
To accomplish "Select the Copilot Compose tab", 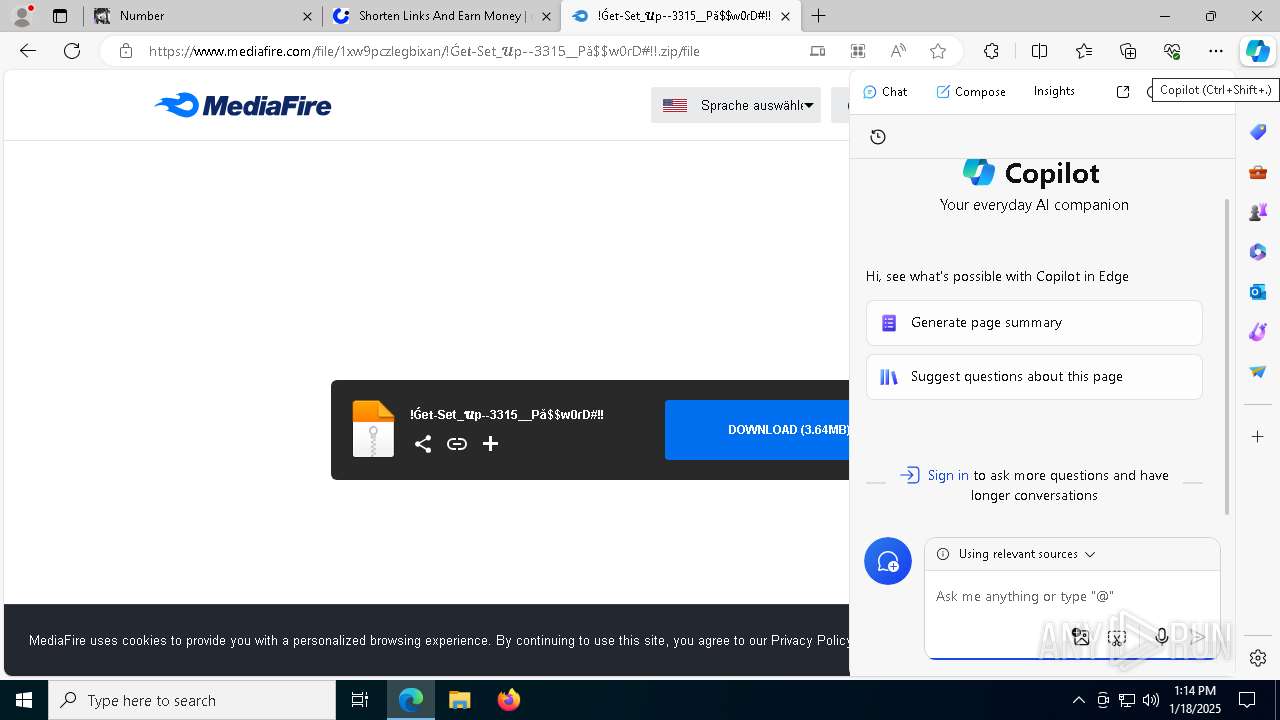I will (x=971, y=91).
